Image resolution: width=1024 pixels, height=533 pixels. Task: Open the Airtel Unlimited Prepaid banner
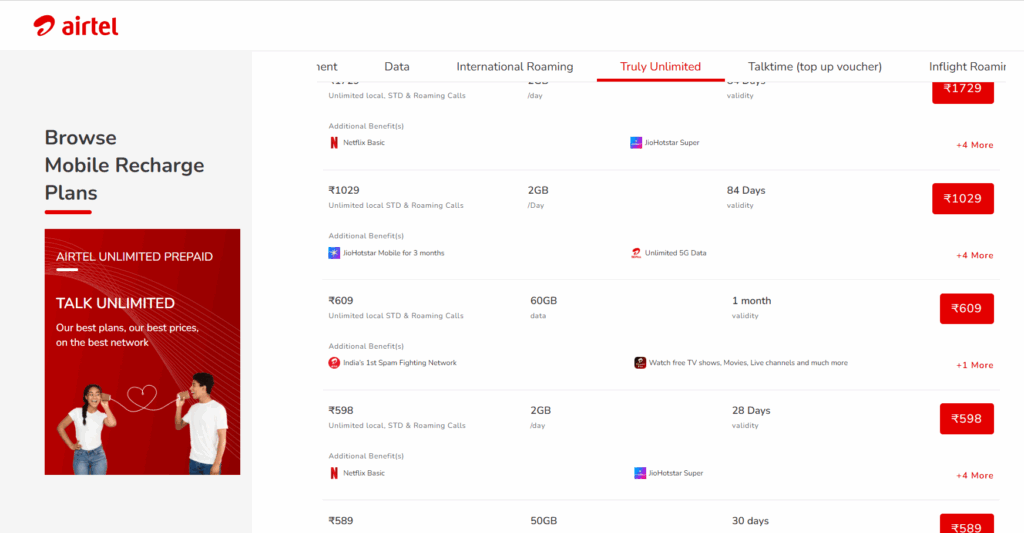click(142, 351)
